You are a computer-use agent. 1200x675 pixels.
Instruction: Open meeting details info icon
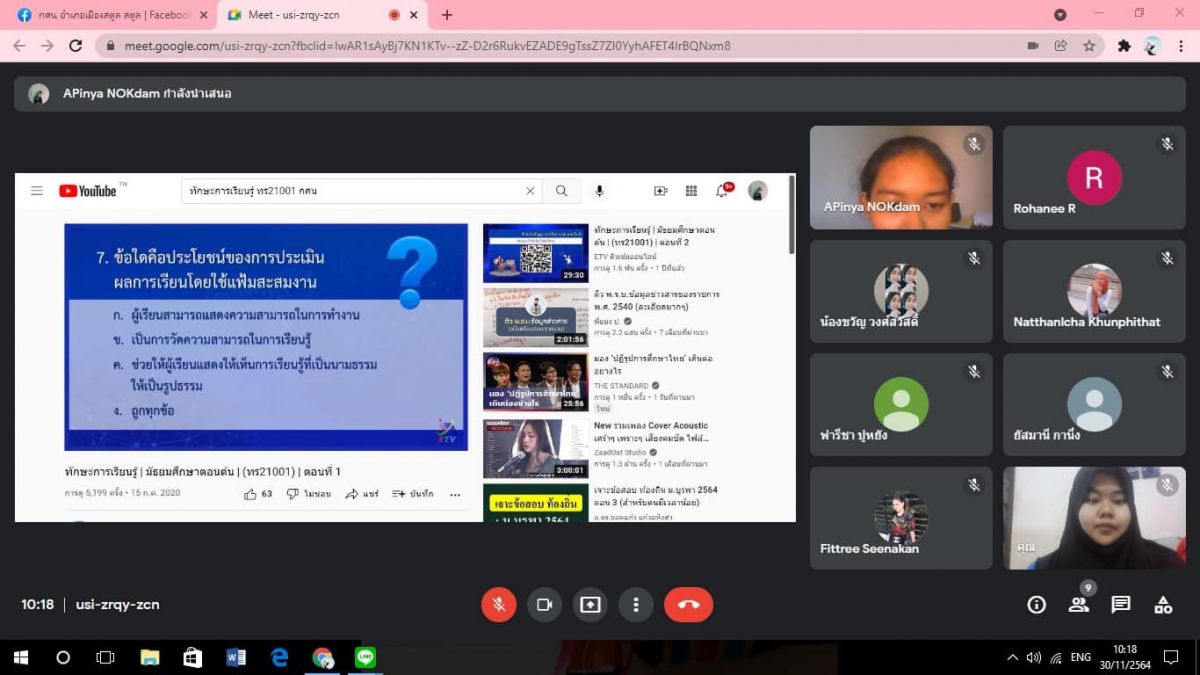point(1036,604)
